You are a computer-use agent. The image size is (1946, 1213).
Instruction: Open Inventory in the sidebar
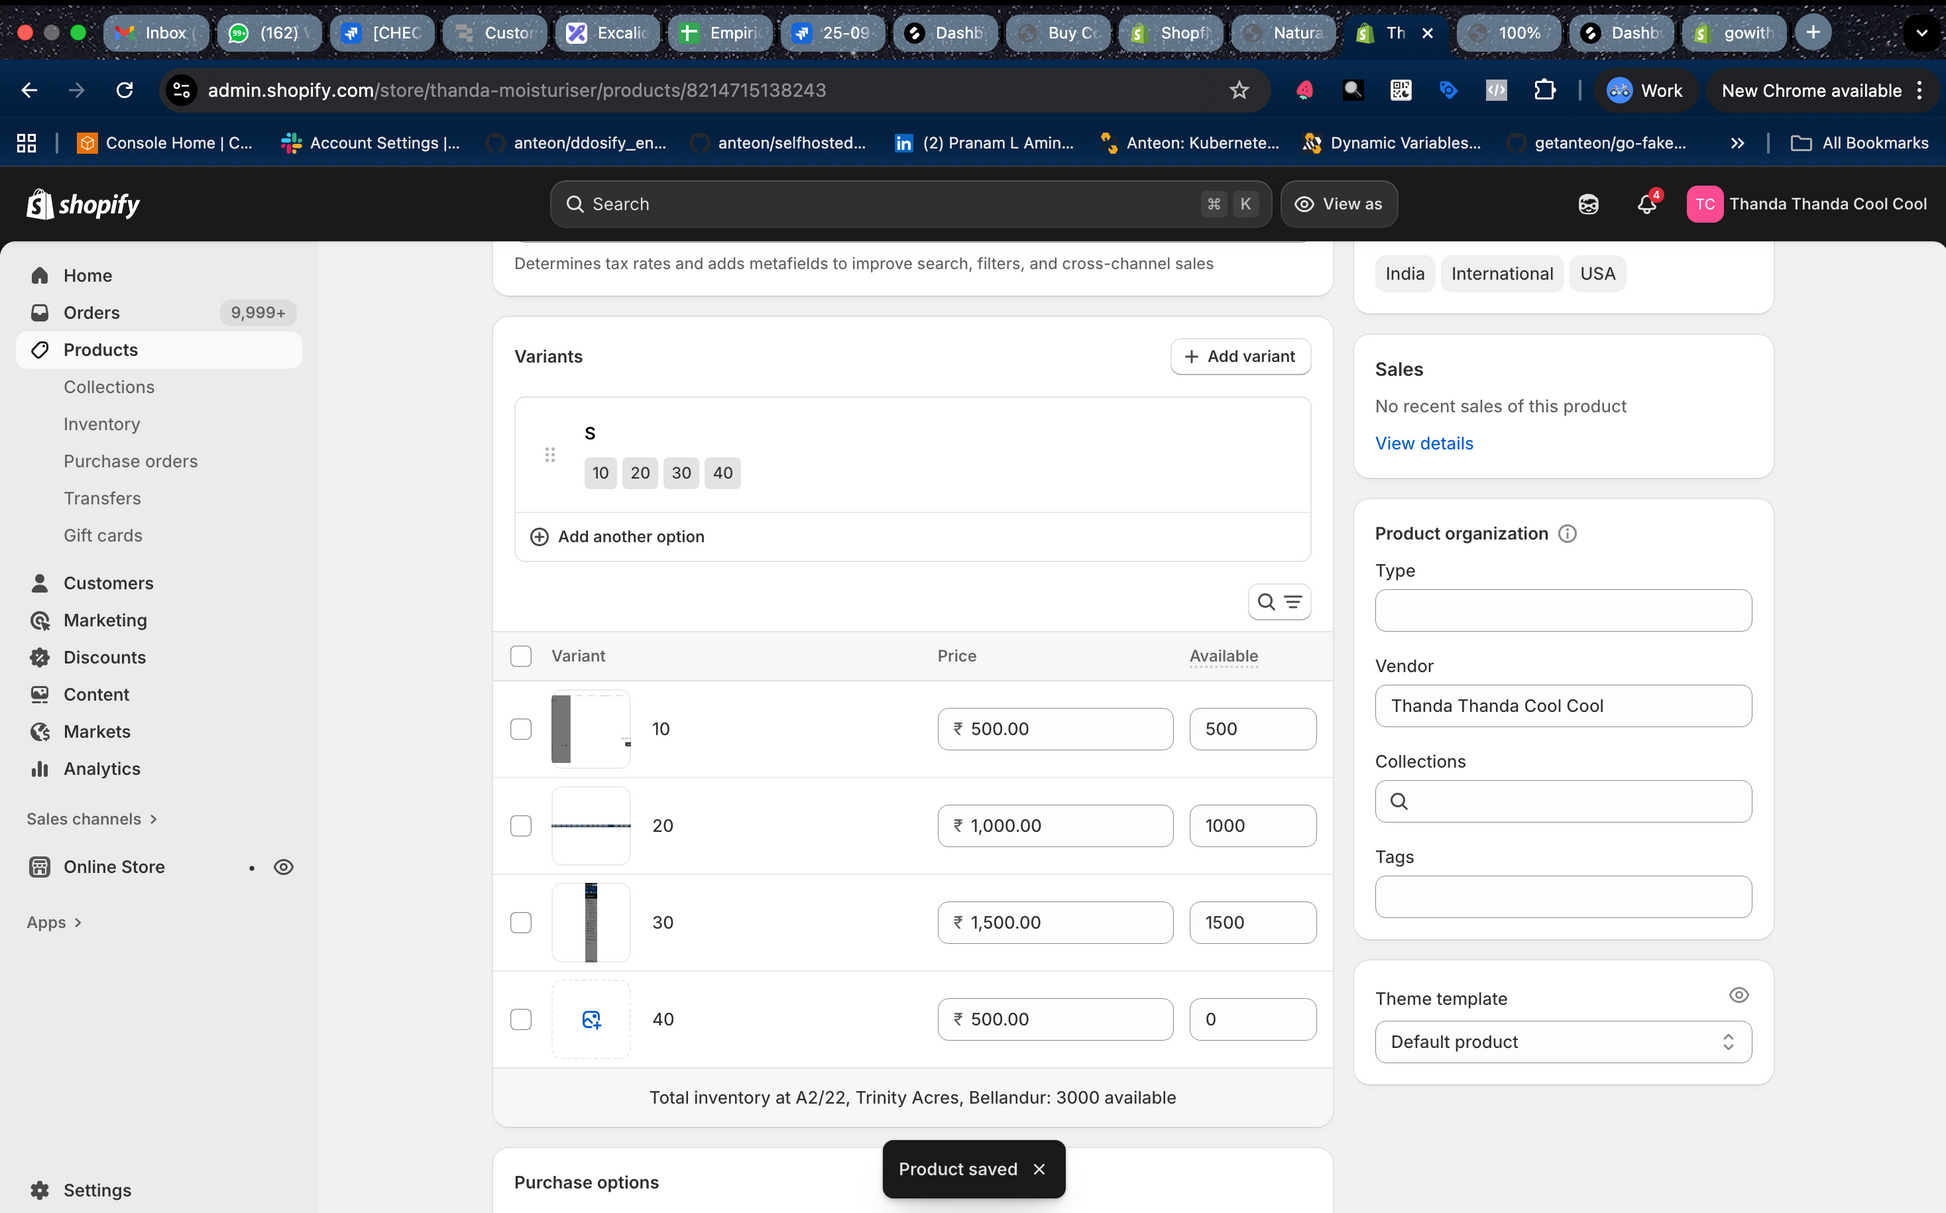pyautogui.click(x=102, y=424)
